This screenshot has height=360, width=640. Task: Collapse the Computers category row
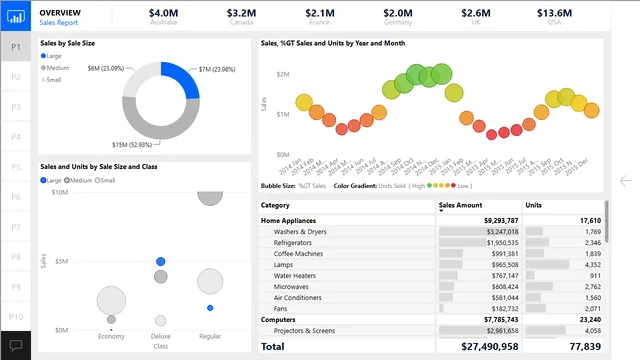[431, 320]
